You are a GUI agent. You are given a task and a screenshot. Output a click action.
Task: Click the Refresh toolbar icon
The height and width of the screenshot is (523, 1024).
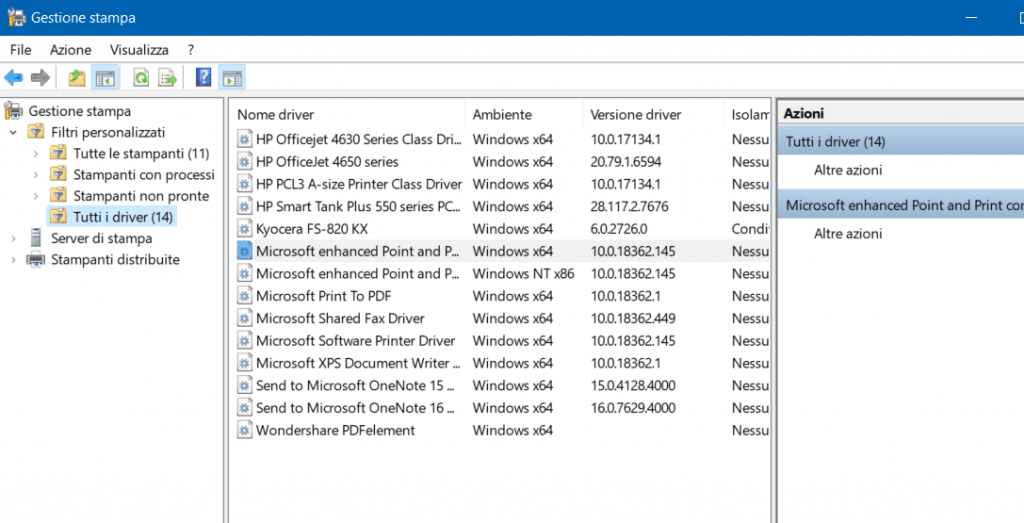(141, 77)
